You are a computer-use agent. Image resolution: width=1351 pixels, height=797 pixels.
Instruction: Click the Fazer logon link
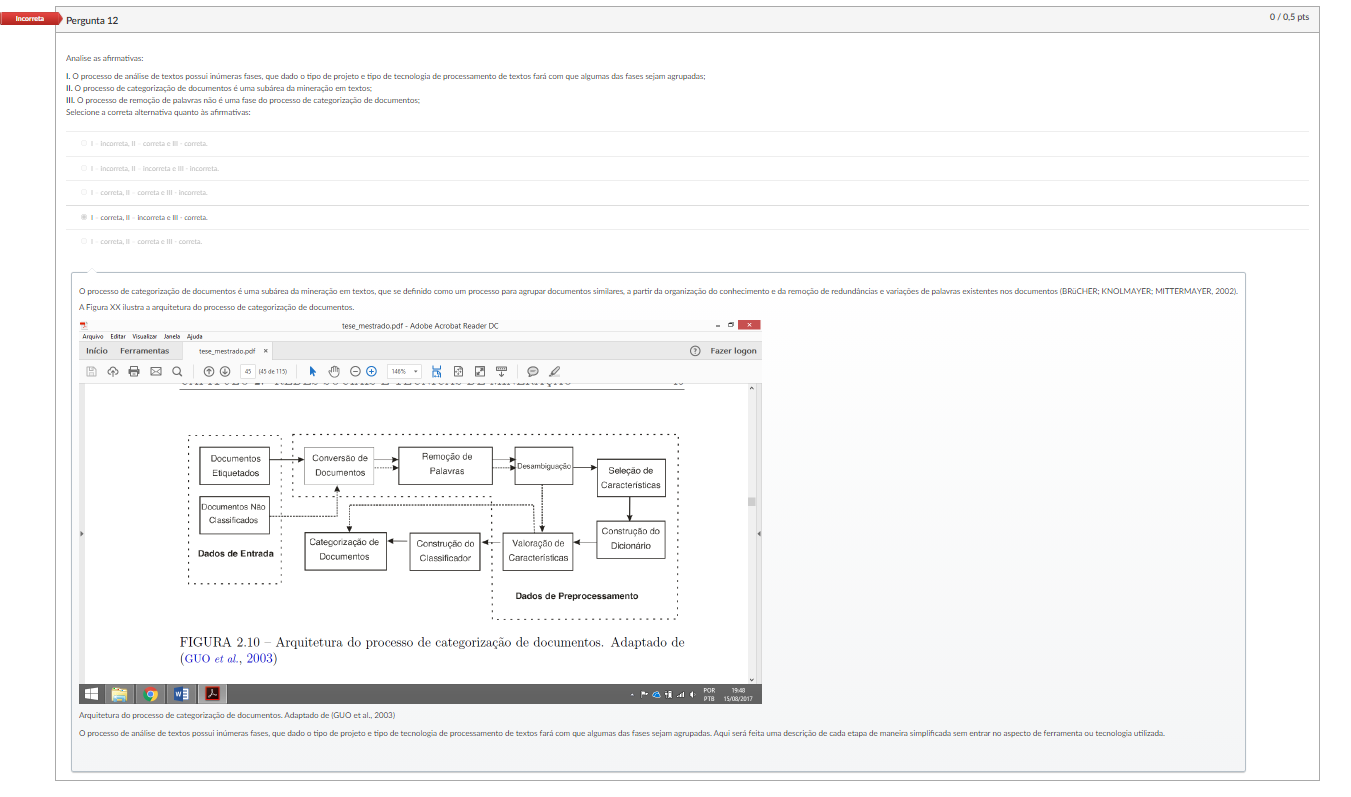(734, 351)
